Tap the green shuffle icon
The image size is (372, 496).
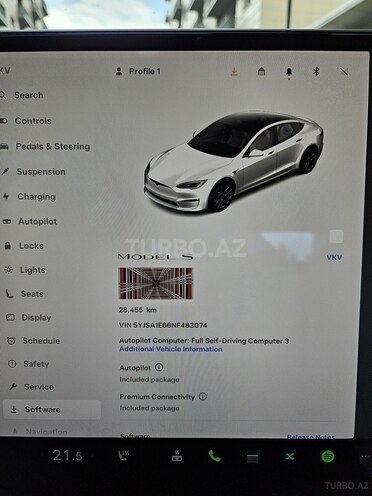point(290,456)
